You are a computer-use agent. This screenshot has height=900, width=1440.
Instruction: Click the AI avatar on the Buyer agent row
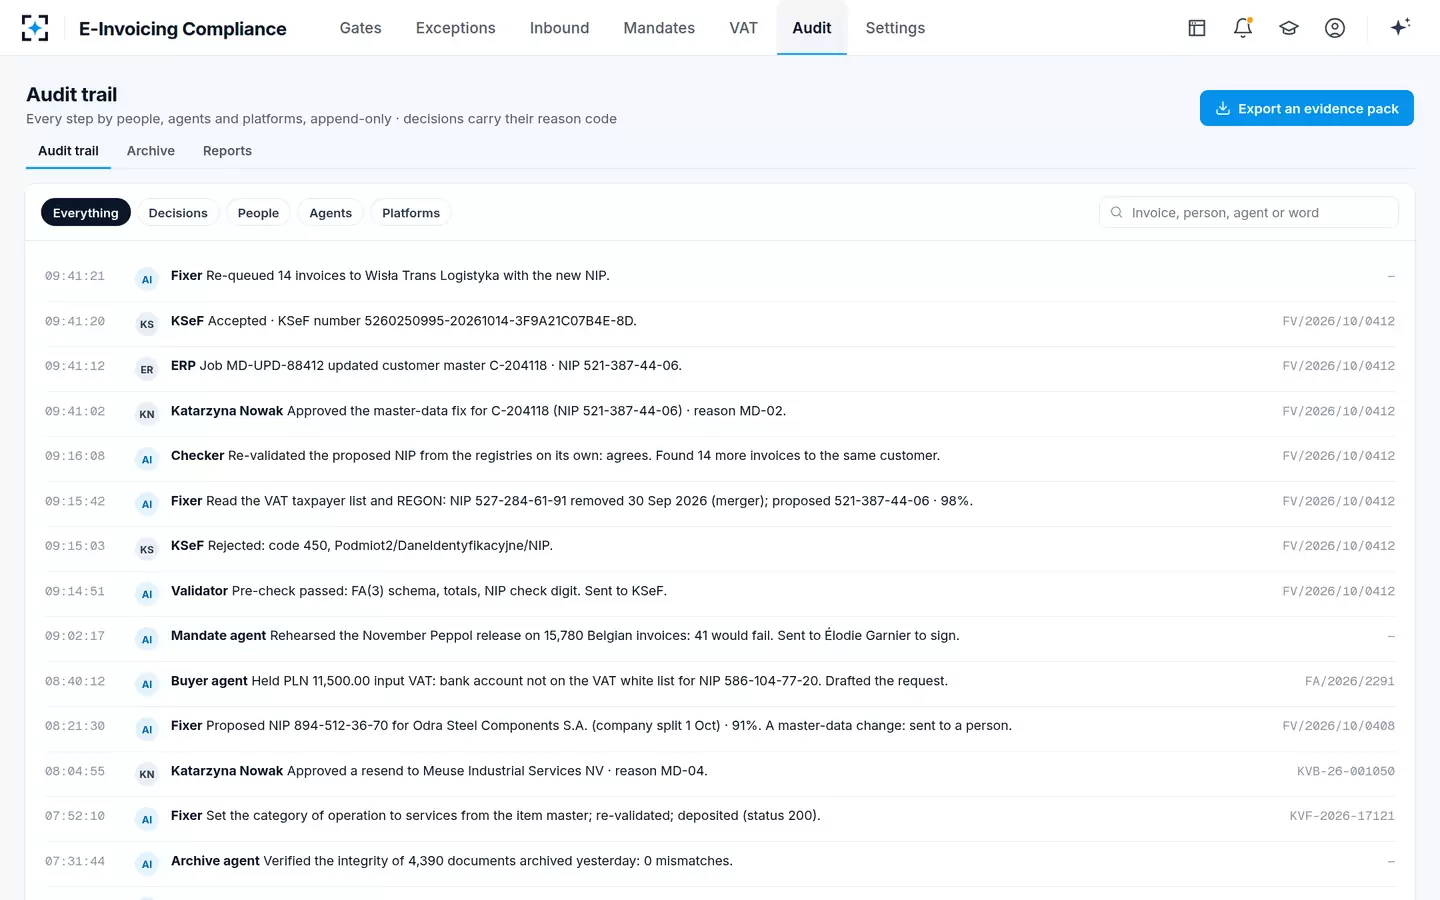pos(147,684)
